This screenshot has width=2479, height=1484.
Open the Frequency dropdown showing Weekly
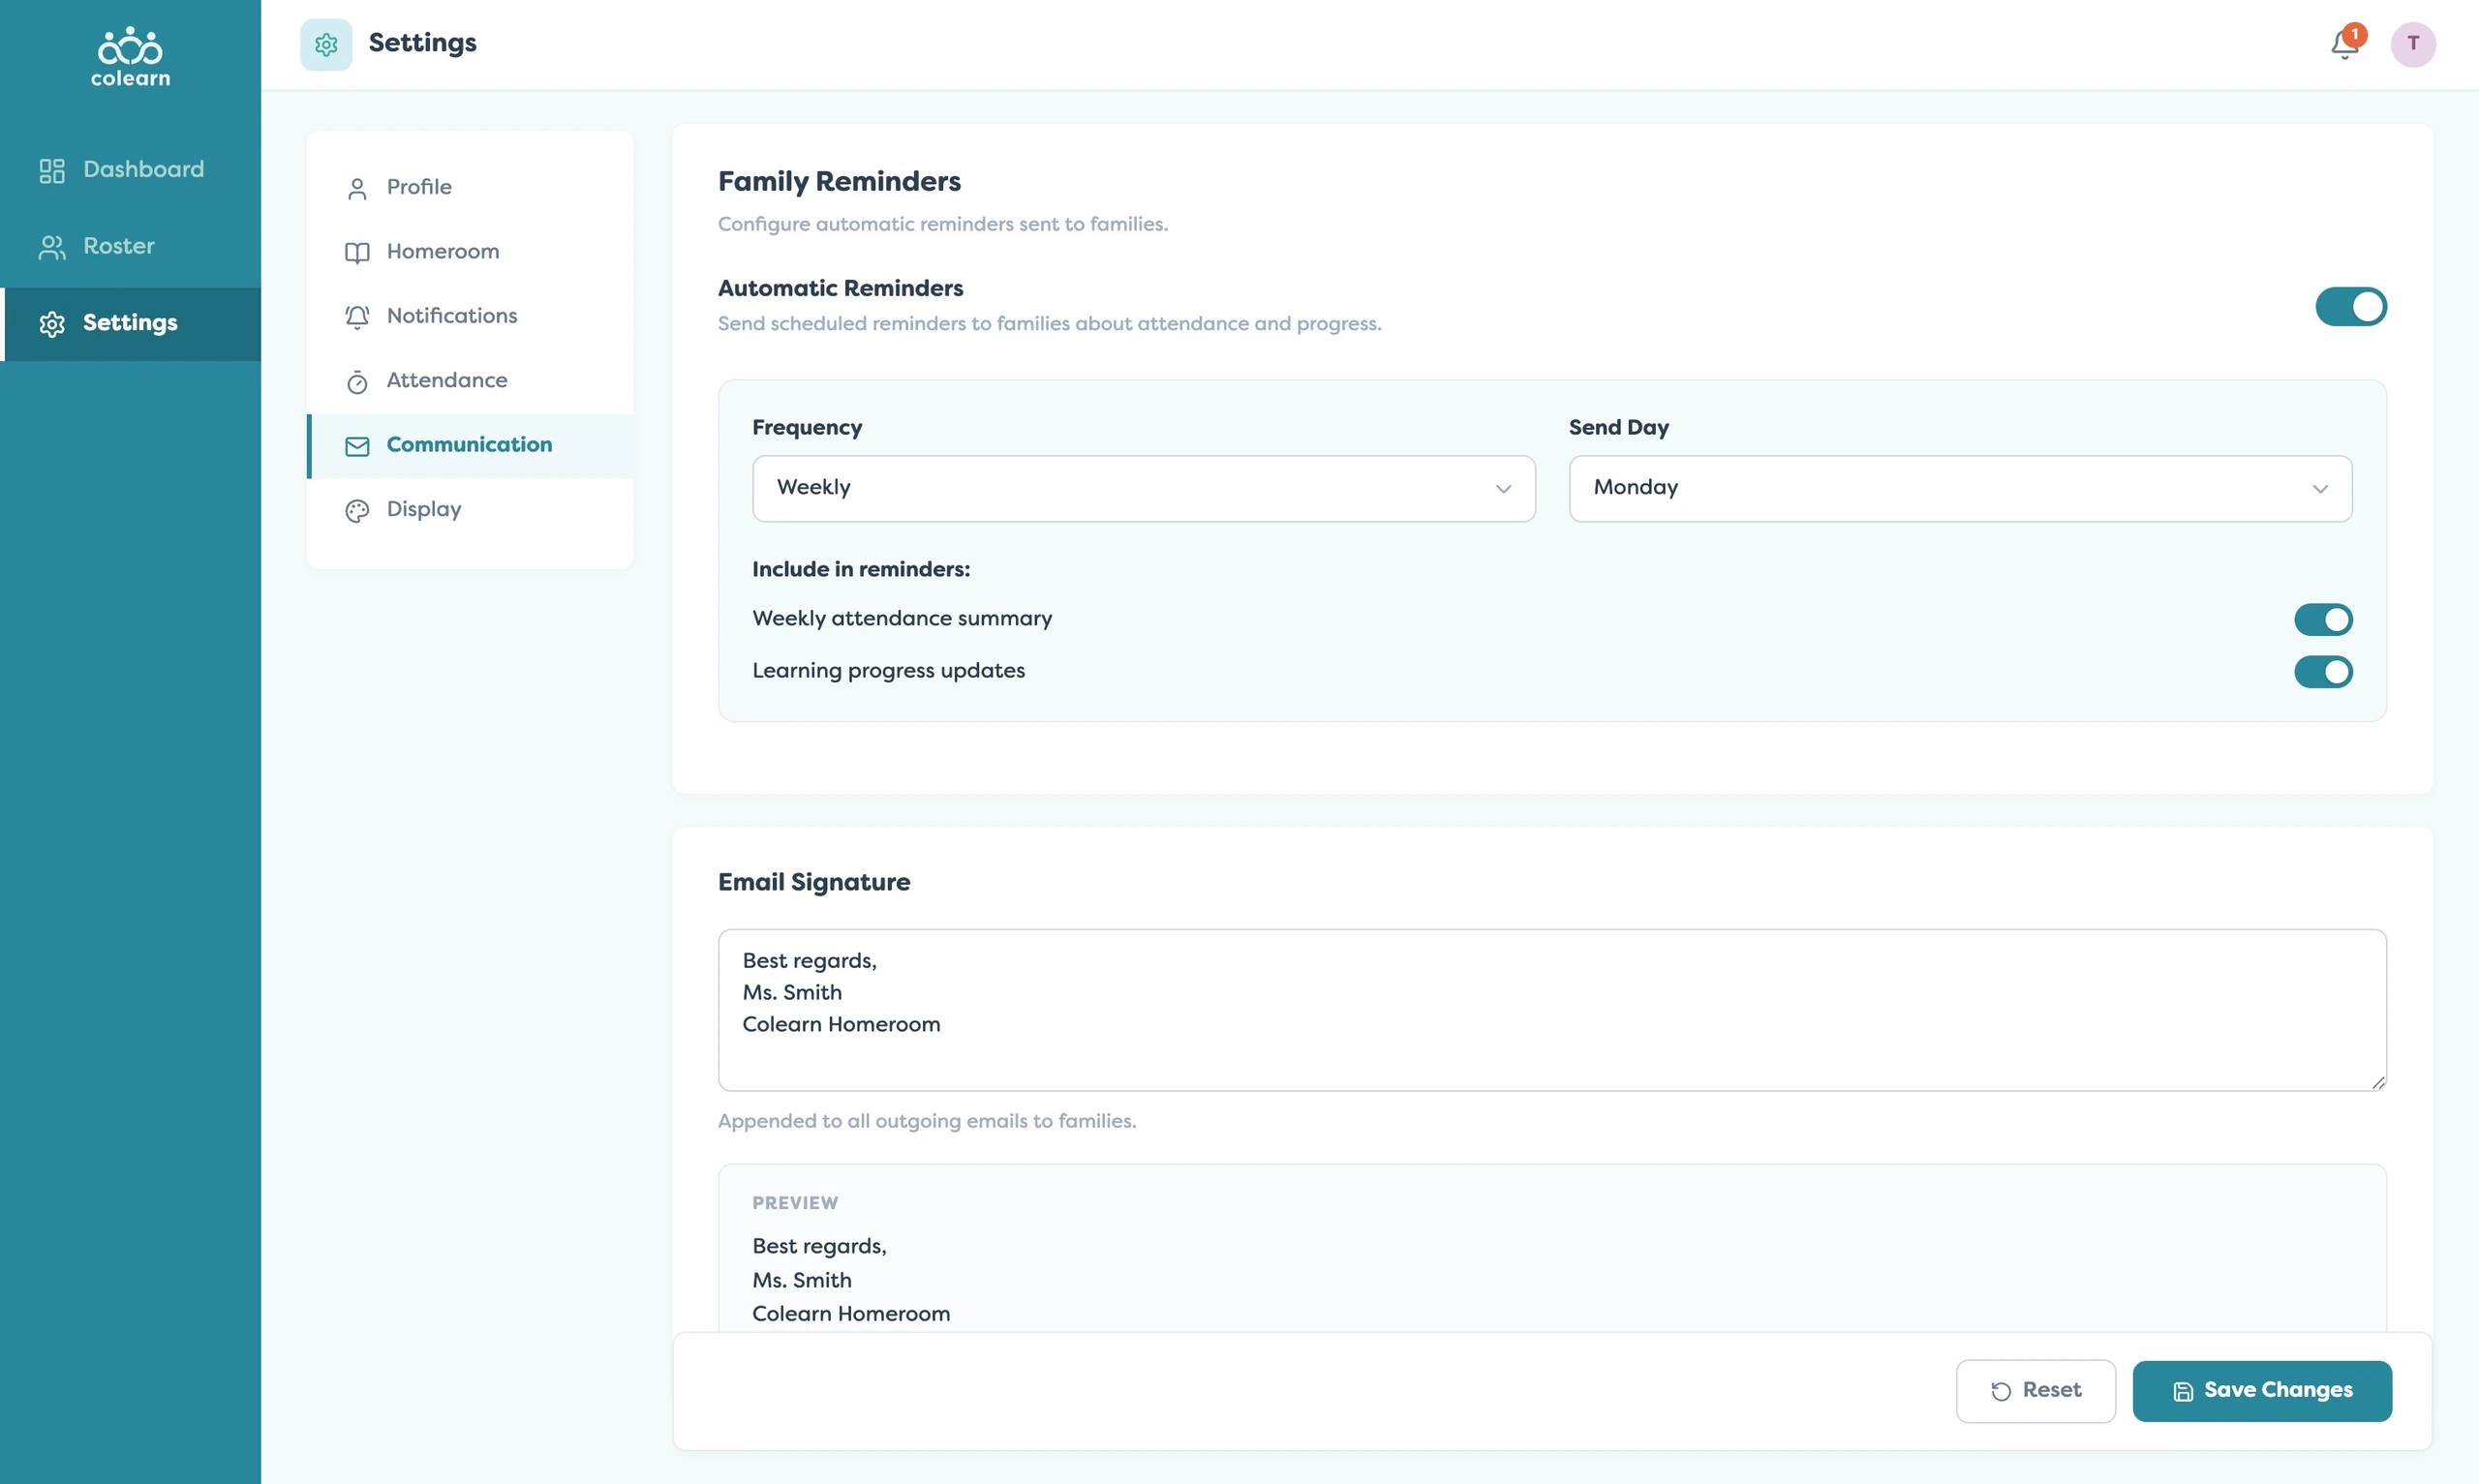(x=1143, y=488)
